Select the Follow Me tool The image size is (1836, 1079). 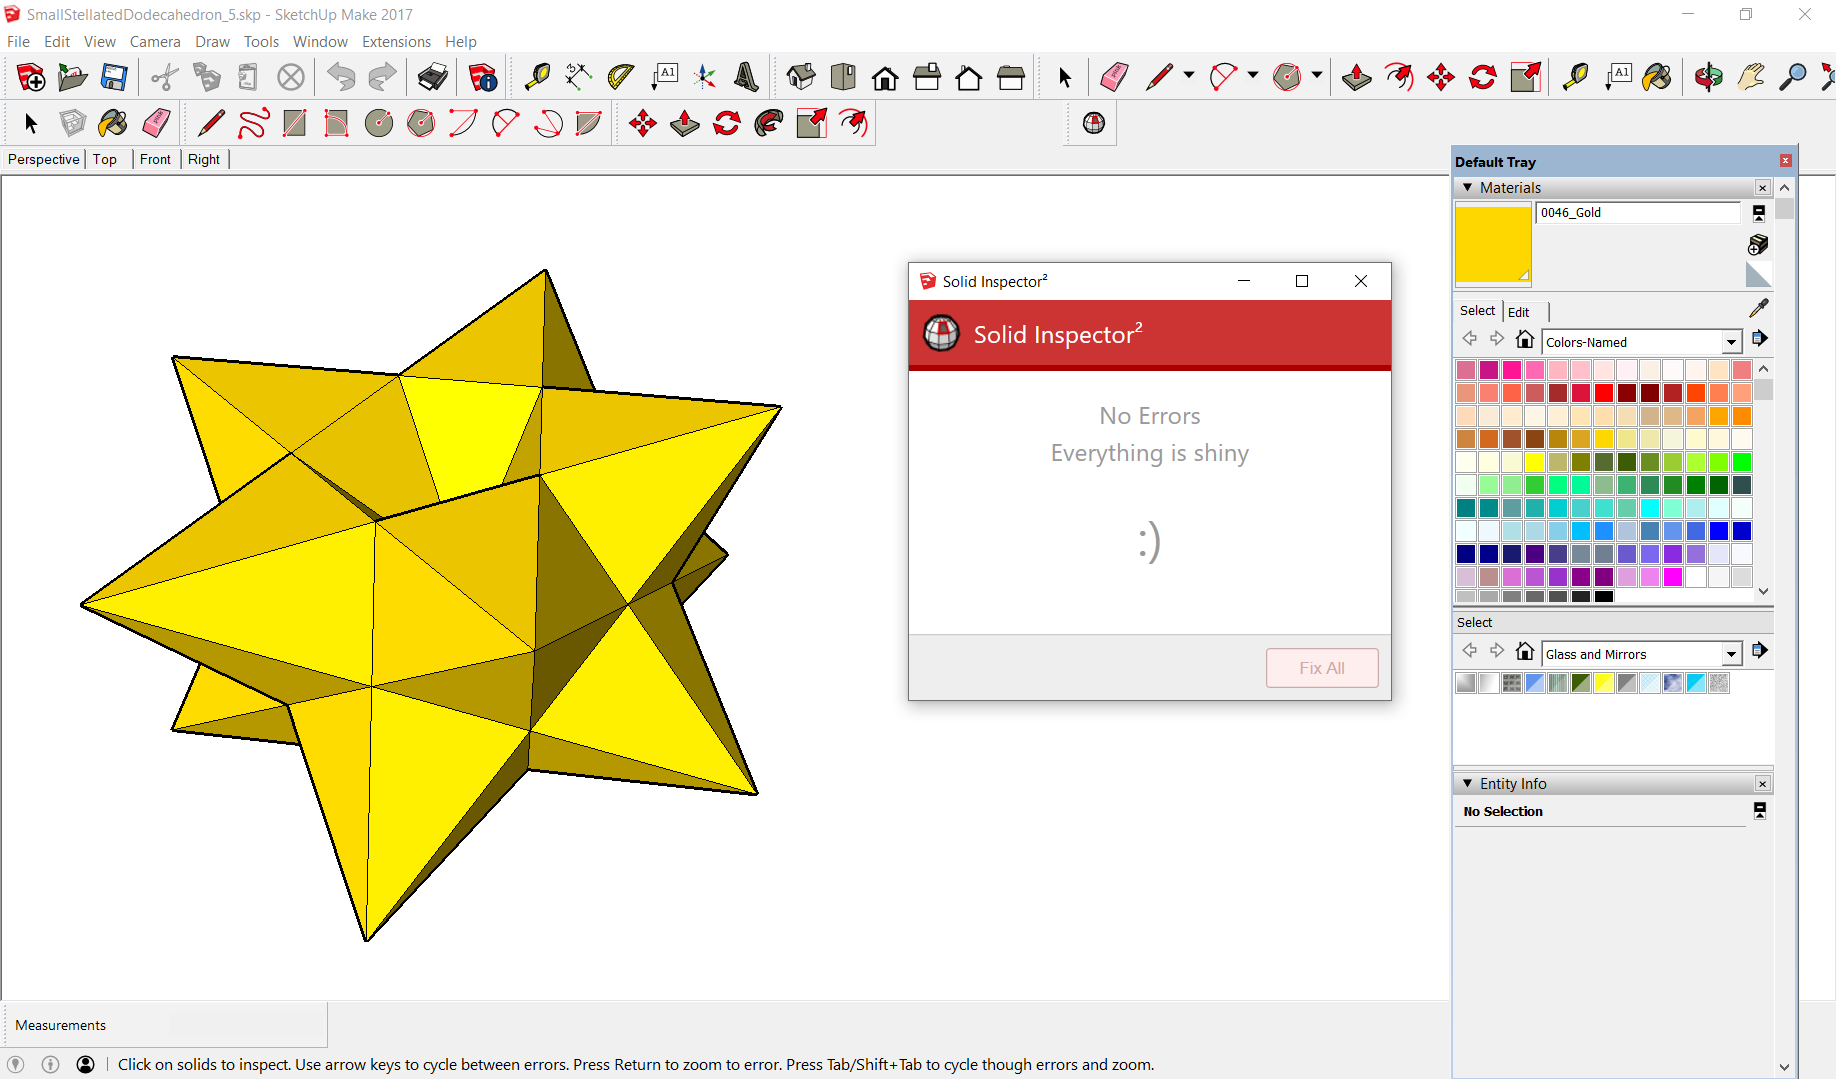click(x=769, y=123)
